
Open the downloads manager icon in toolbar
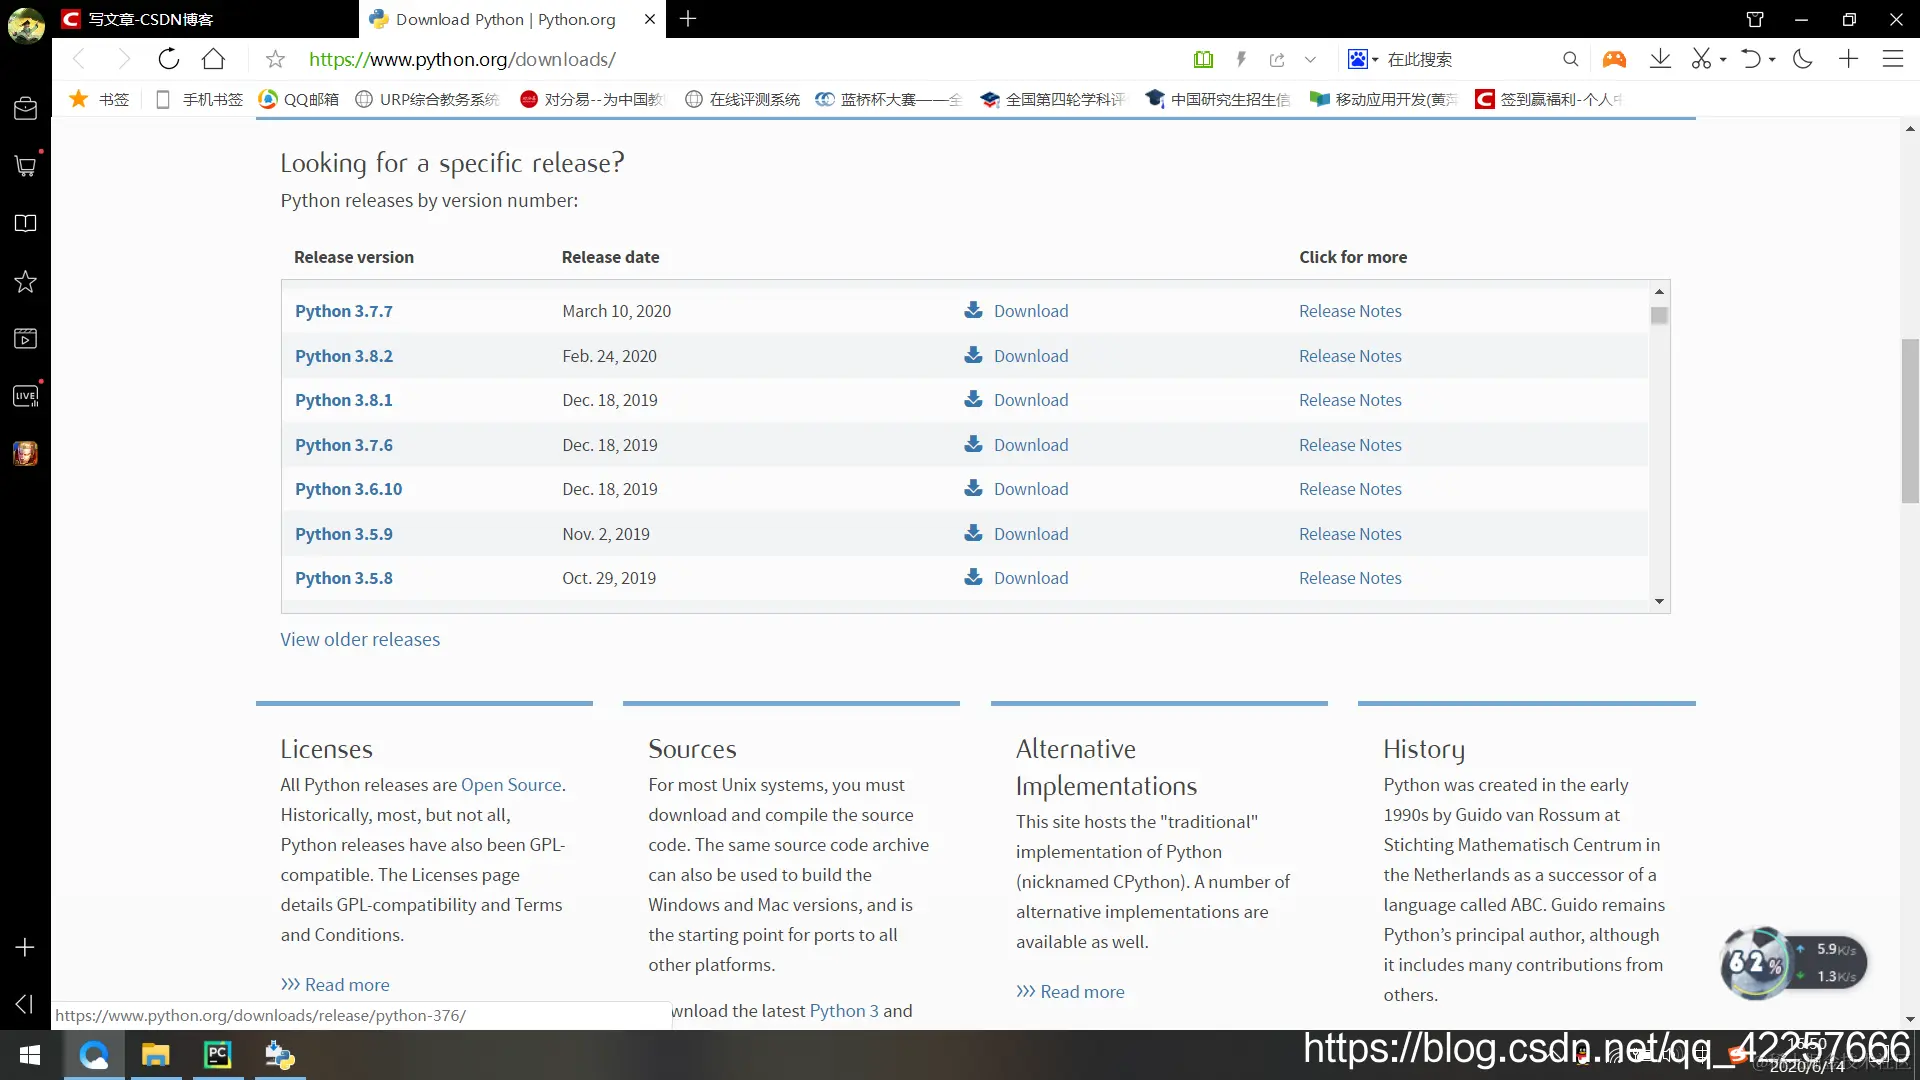click(1660, 59)
